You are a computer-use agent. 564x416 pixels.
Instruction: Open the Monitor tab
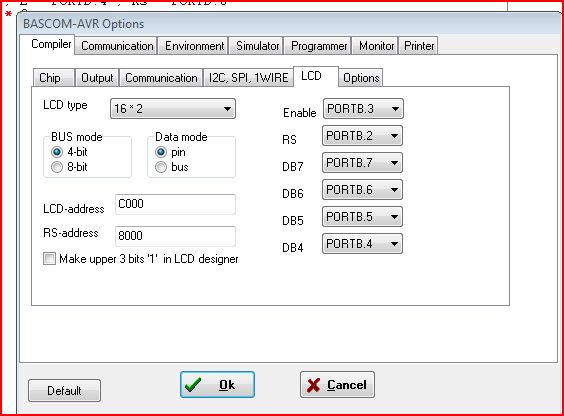[x=376, y=46]
